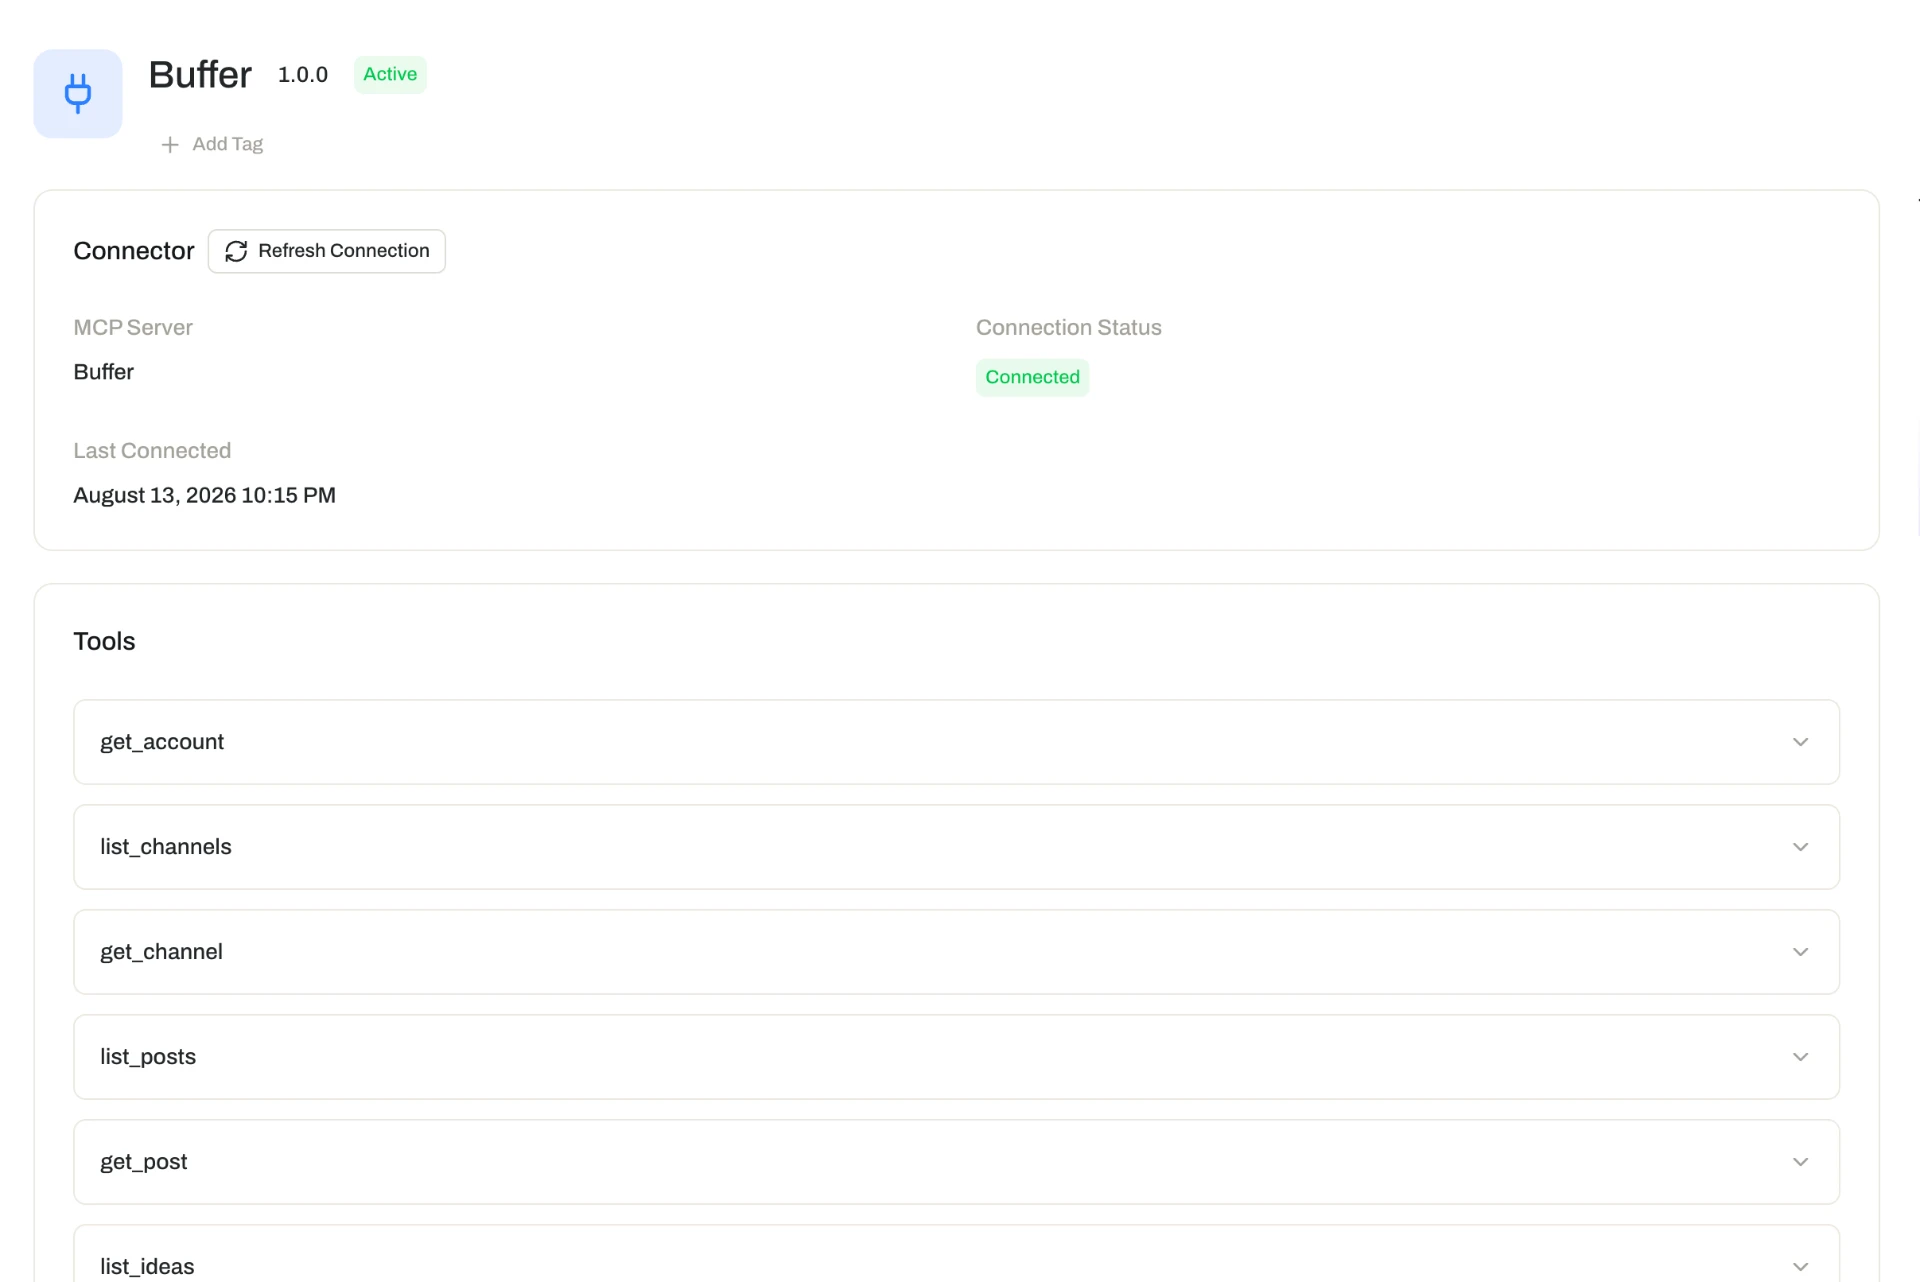Click the circular refresh arrows icon
The height and width of the screenshot is (1282, 1920).
[x=236, y=251]
